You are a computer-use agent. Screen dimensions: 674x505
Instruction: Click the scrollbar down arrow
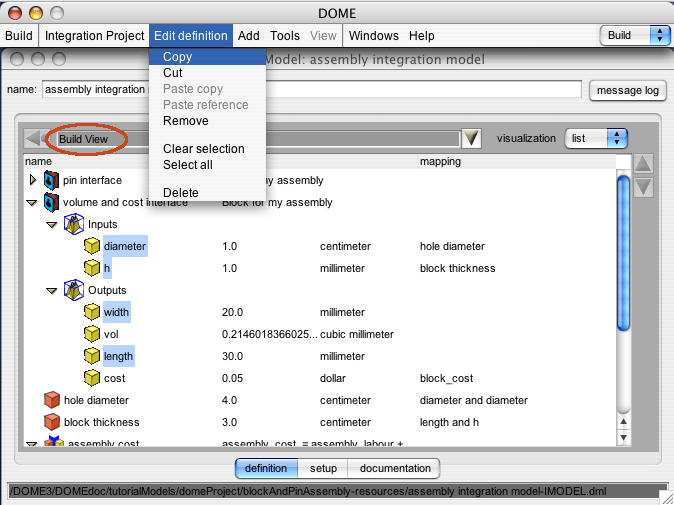click(x=623, y=438)
